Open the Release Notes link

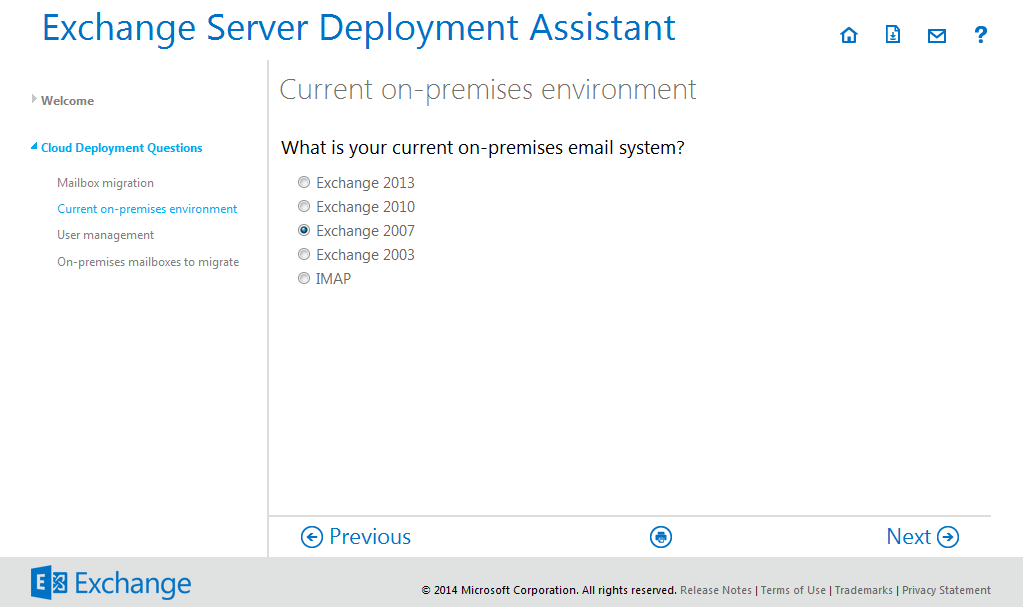point(716,590)
